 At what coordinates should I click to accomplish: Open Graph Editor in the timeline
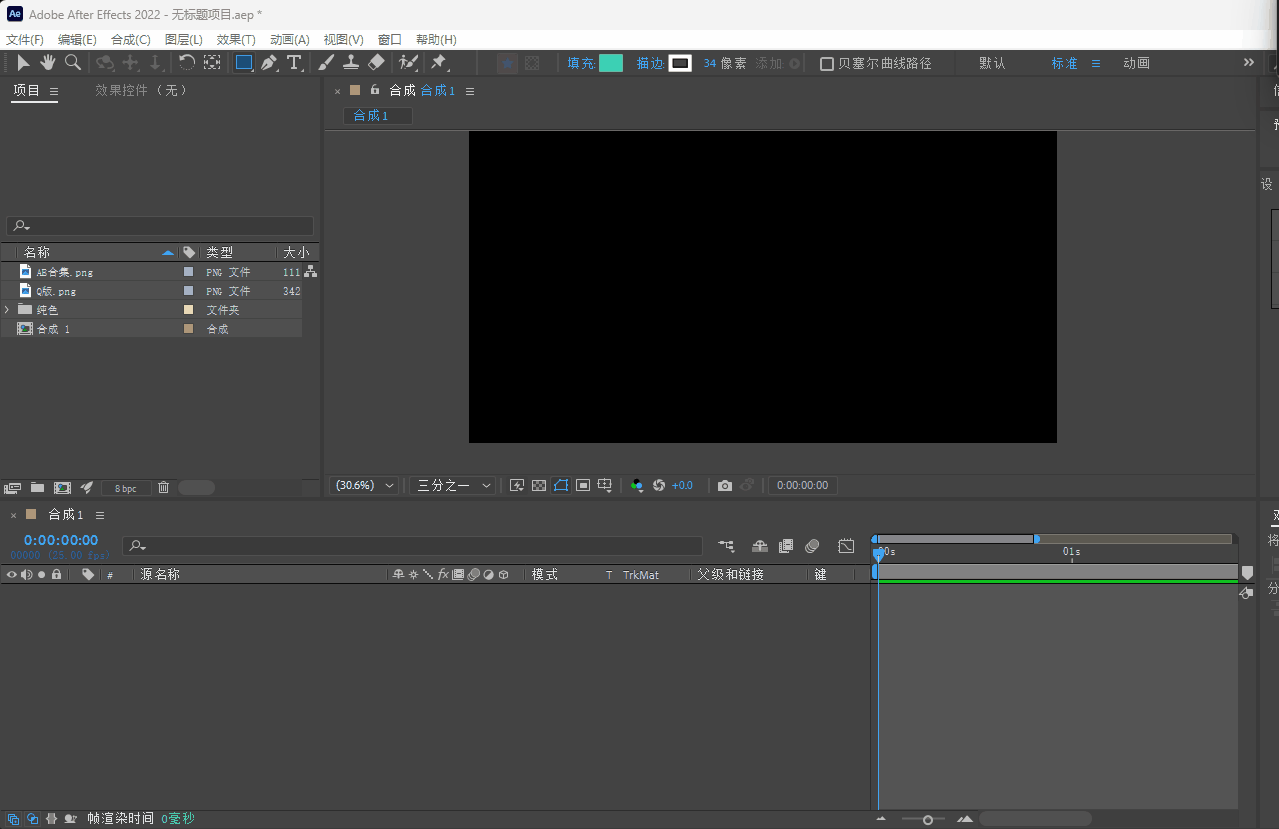(846, 546)
